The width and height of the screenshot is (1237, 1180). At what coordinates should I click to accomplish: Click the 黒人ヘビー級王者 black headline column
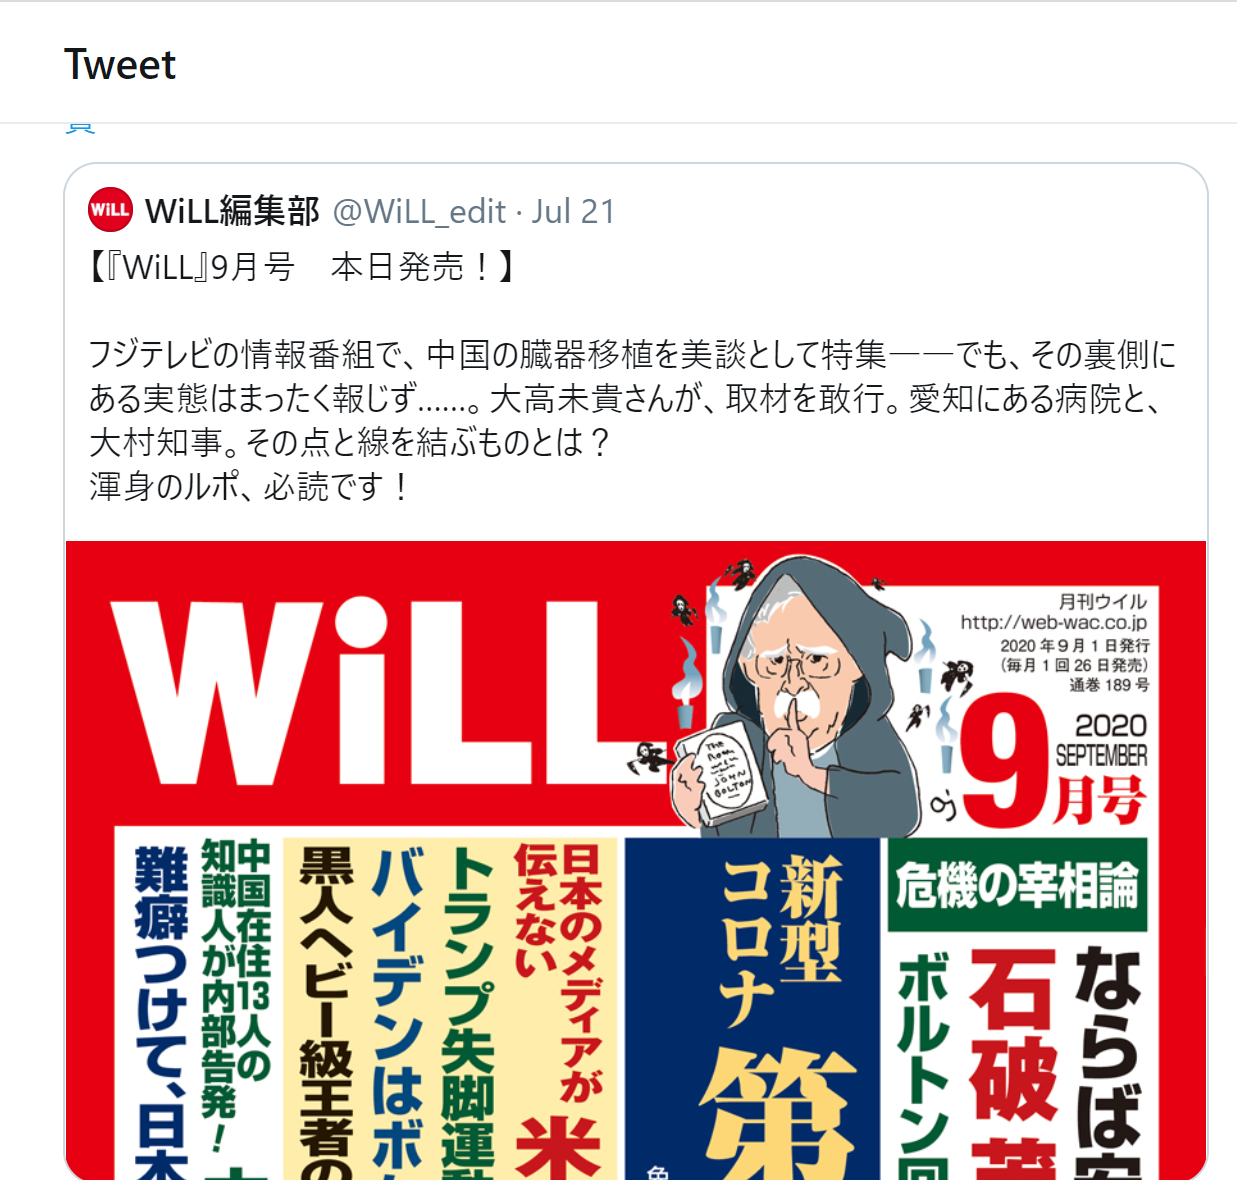[326, 1012]
